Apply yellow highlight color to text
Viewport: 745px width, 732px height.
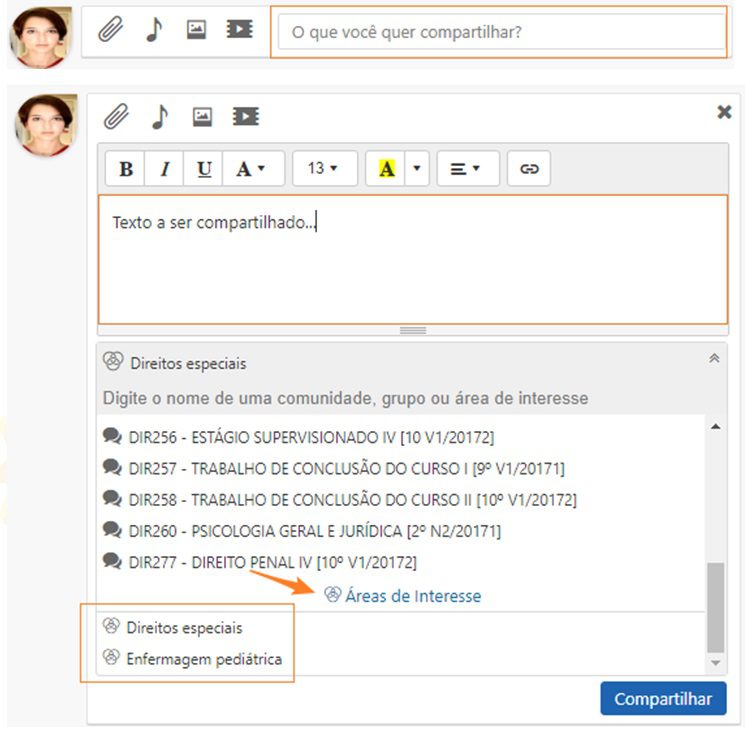click(x=385, y=169)
